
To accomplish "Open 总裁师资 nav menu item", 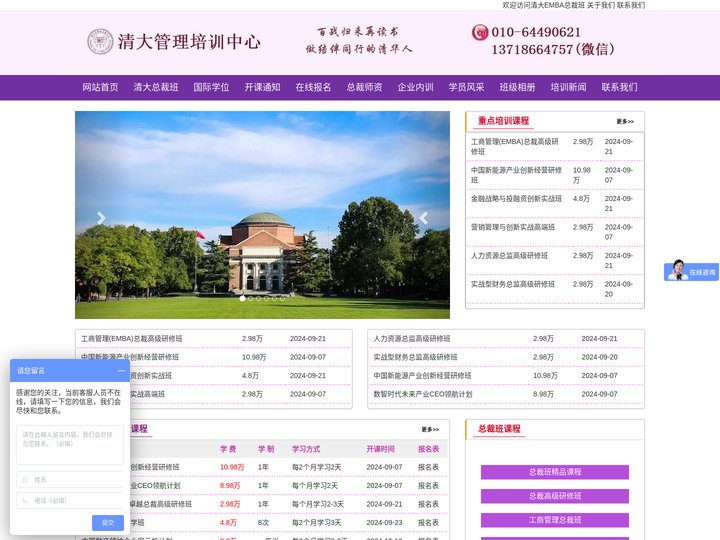I will pyautogui.click(x=364, y=87).
